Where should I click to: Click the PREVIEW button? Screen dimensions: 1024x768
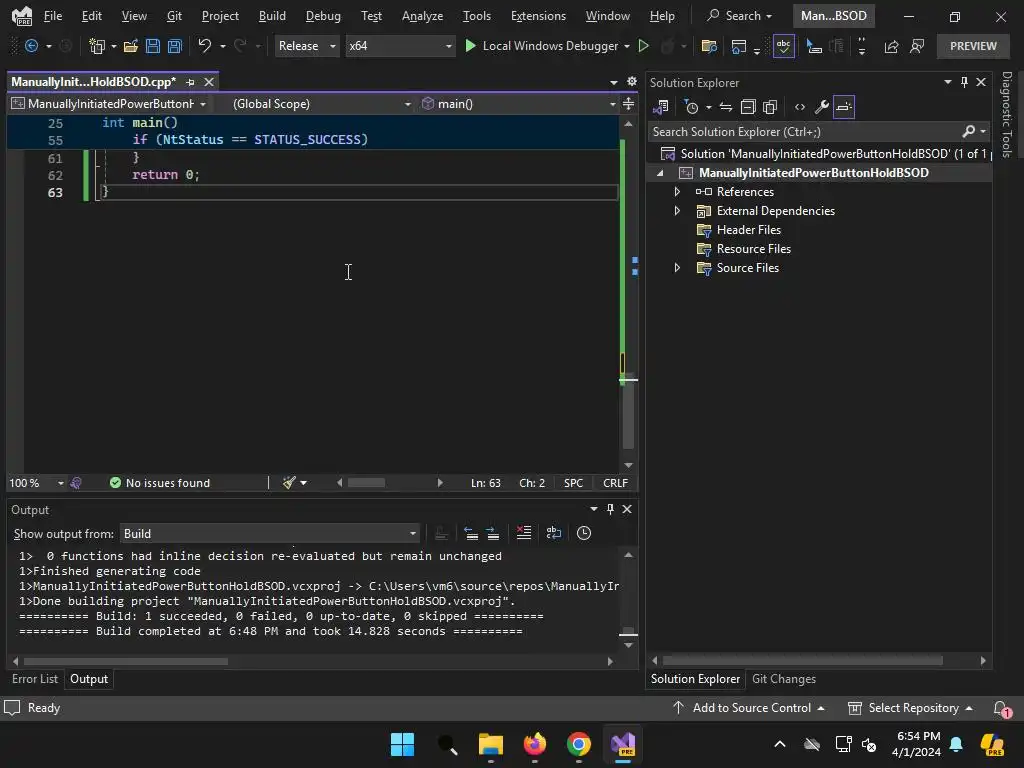click(973, 46)
